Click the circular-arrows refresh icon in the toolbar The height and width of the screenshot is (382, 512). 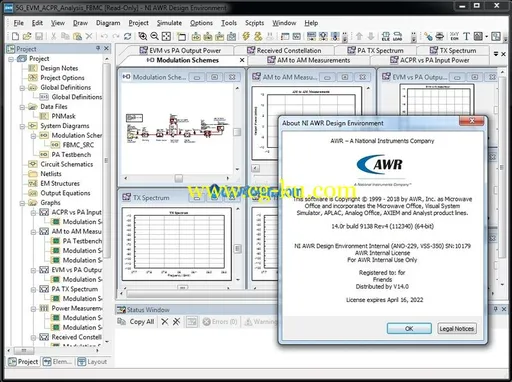127,36
